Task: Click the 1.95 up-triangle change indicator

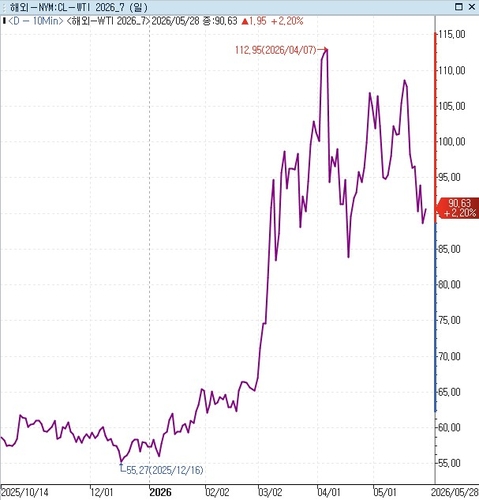Action: (x=254, y=21)
